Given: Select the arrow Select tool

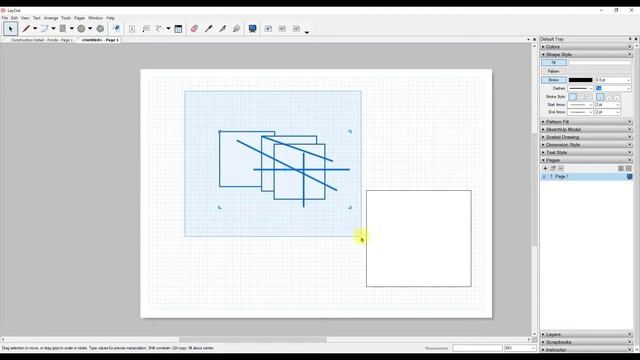Looking at the screenshot, I should (11, 29).
